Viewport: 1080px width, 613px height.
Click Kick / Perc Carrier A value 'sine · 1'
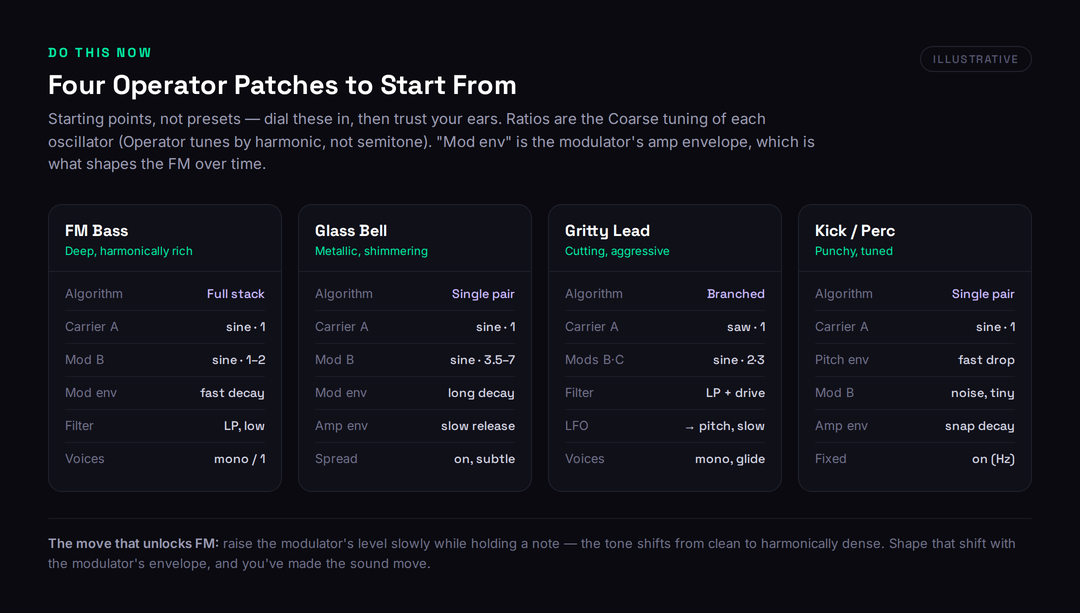point(995,327)
